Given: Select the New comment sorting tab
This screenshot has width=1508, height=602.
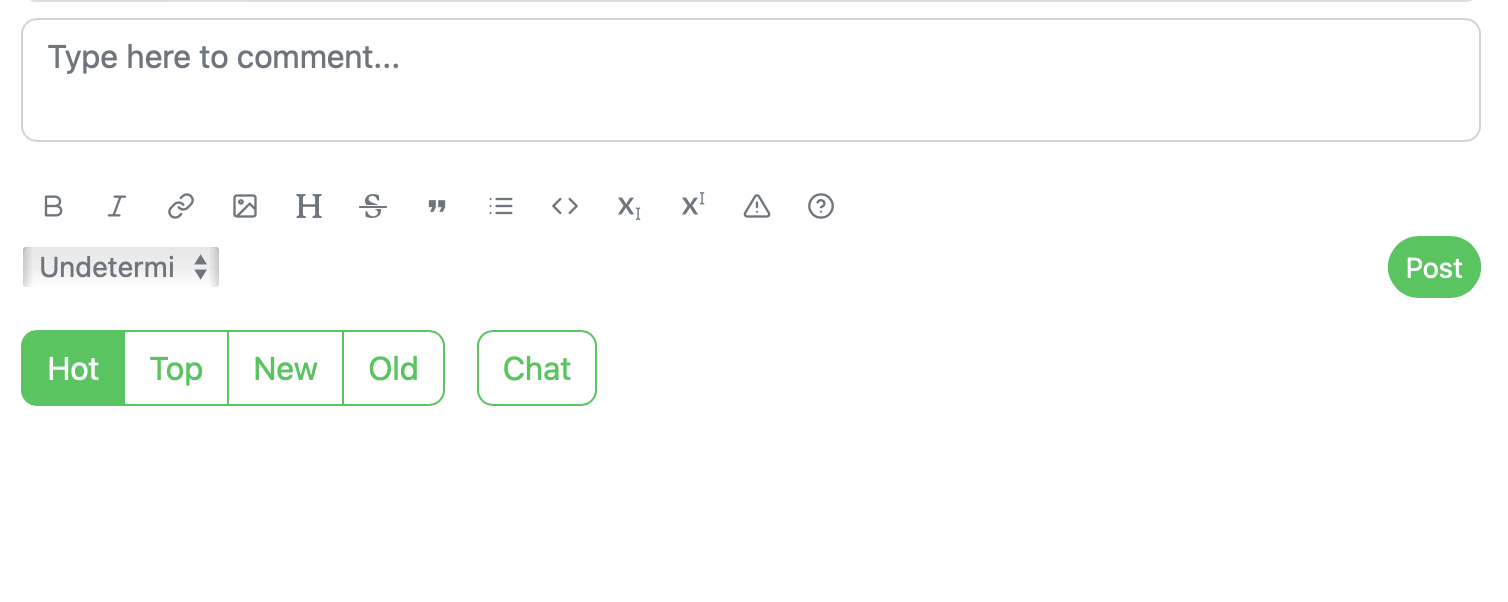Looking at the screenshot, I should point(285,368).
